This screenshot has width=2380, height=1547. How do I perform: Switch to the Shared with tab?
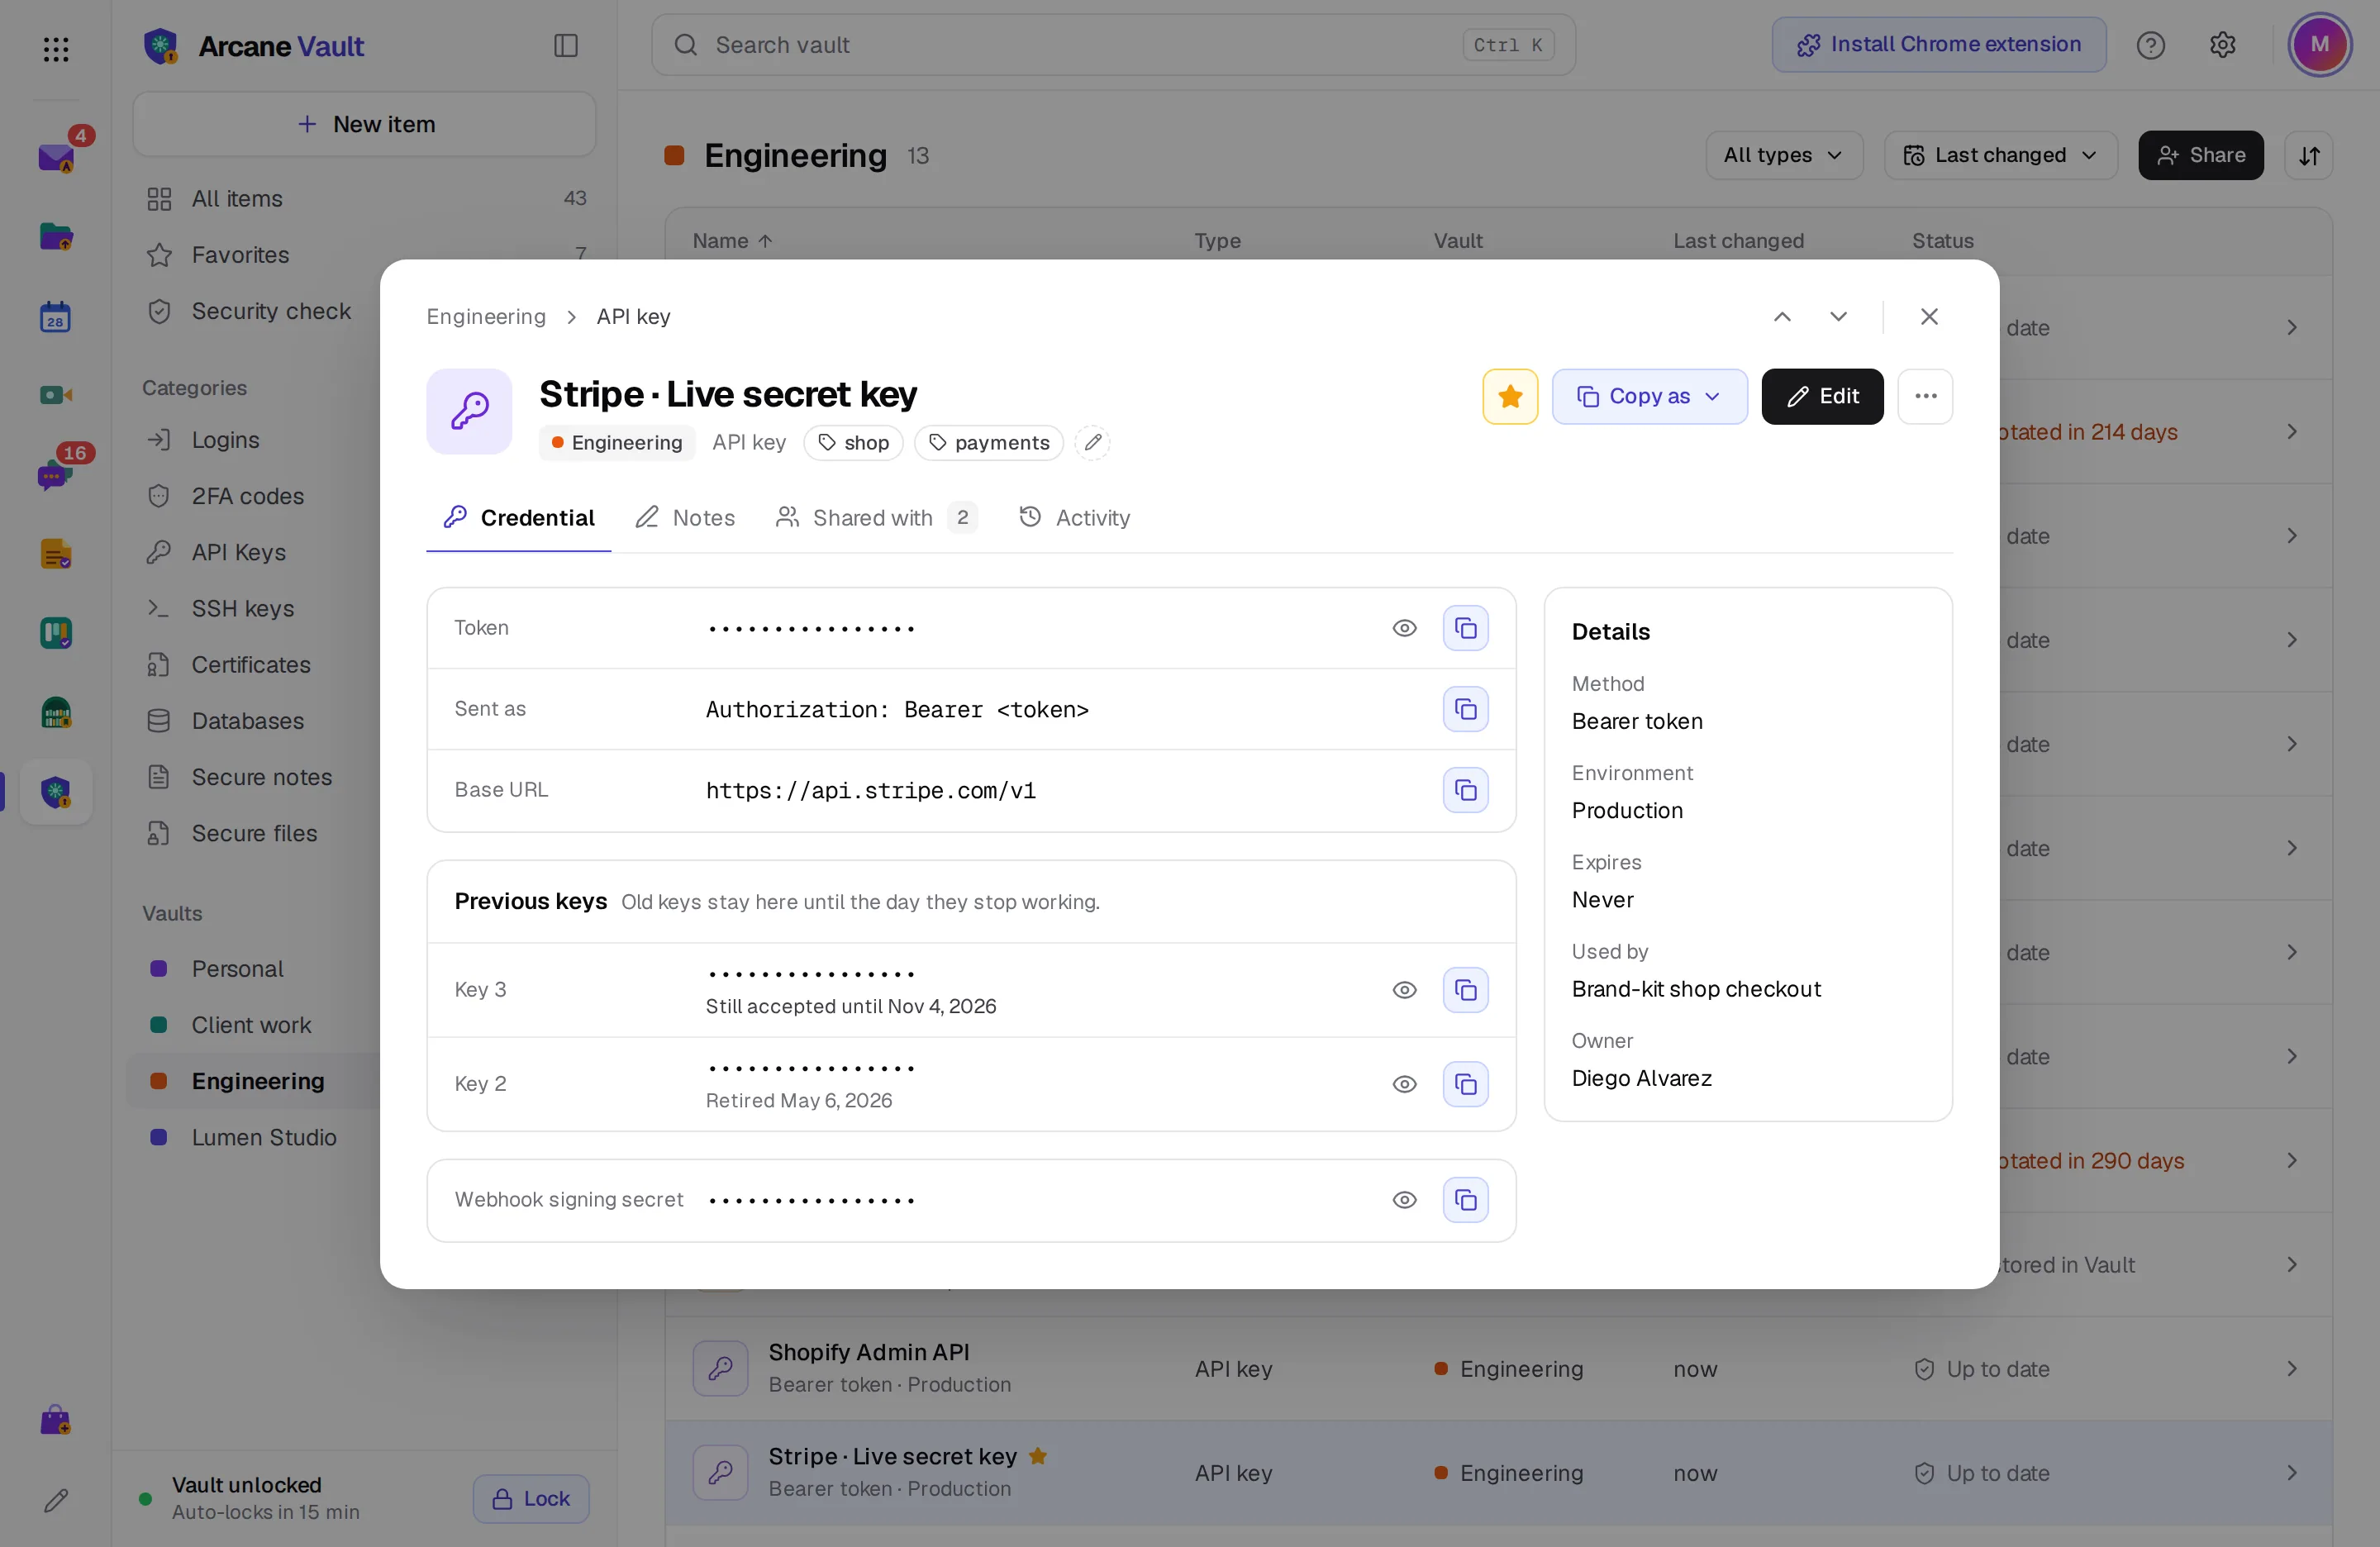876,518
